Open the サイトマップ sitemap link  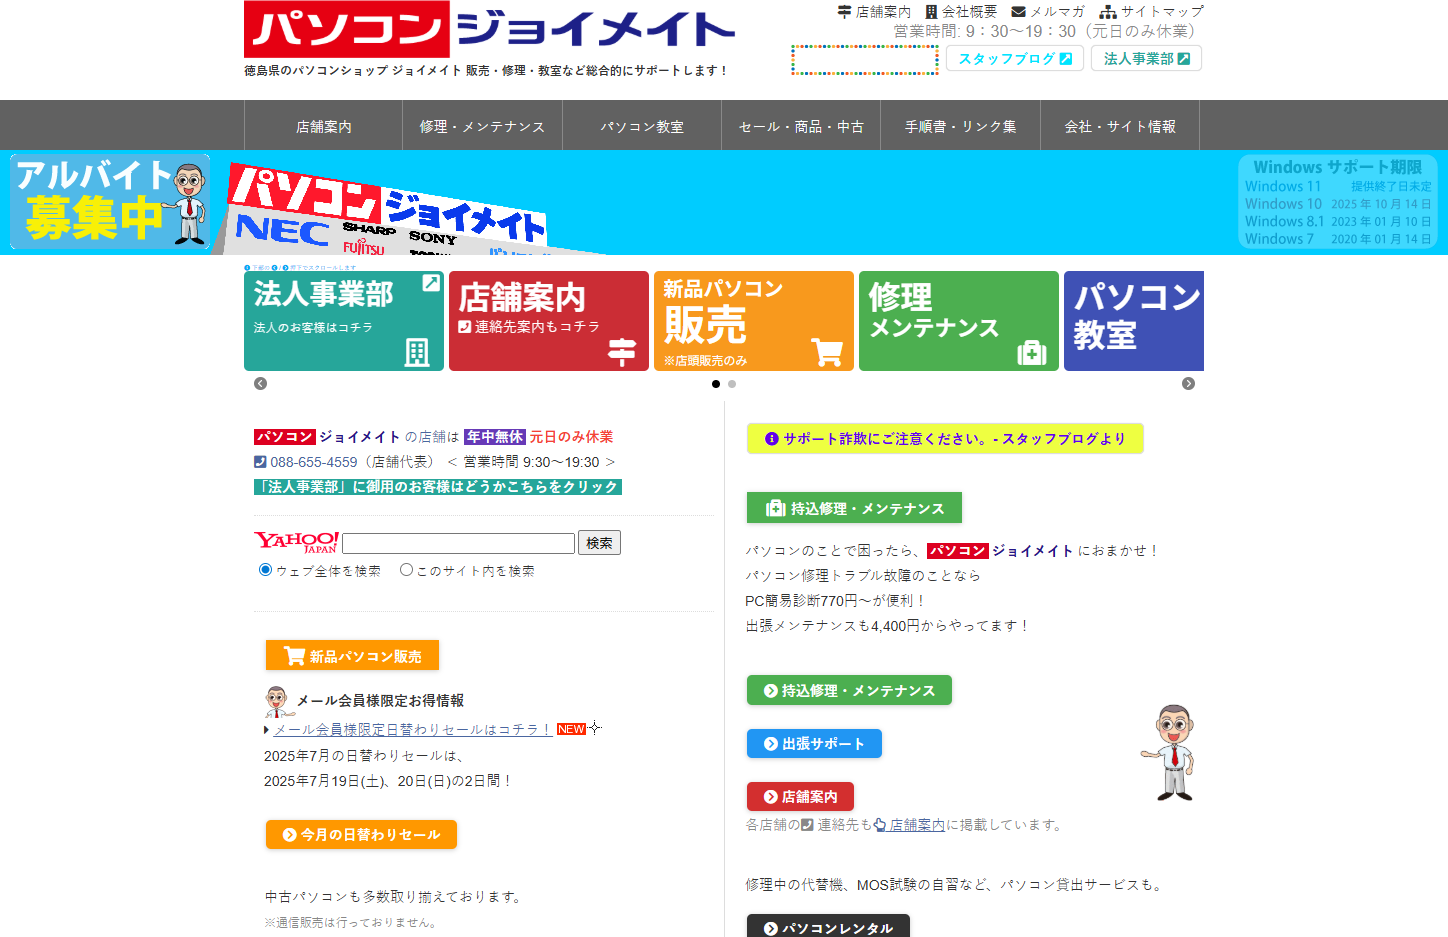1151,12
